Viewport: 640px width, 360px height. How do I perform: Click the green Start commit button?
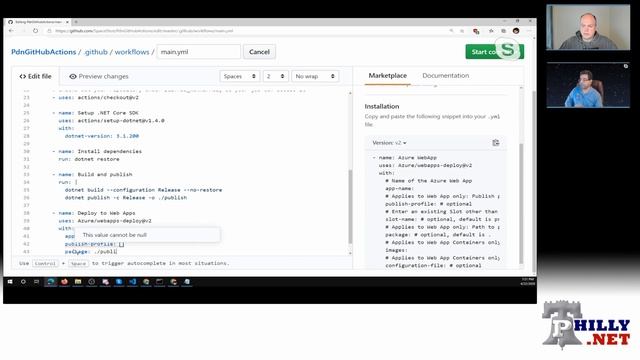[494, 52]
